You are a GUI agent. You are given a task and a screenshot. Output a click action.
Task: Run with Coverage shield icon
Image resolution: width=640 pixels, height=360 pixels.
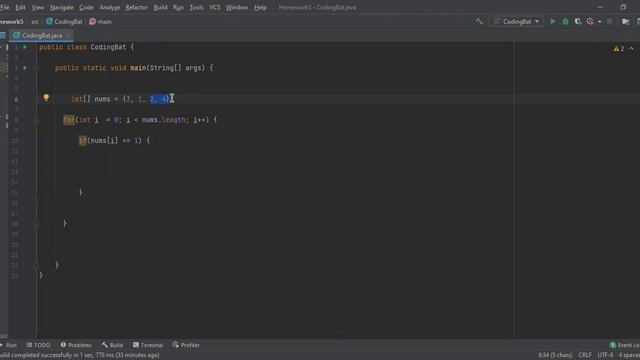tap(578, 21)
